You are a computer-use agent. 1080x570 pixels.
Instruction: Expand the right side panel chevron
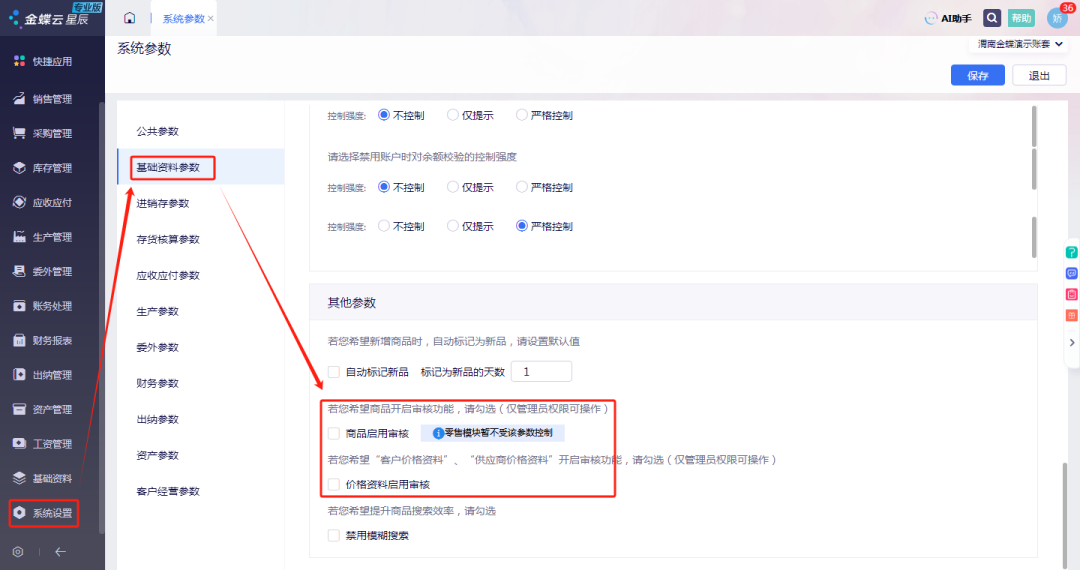coord(1072,342)
